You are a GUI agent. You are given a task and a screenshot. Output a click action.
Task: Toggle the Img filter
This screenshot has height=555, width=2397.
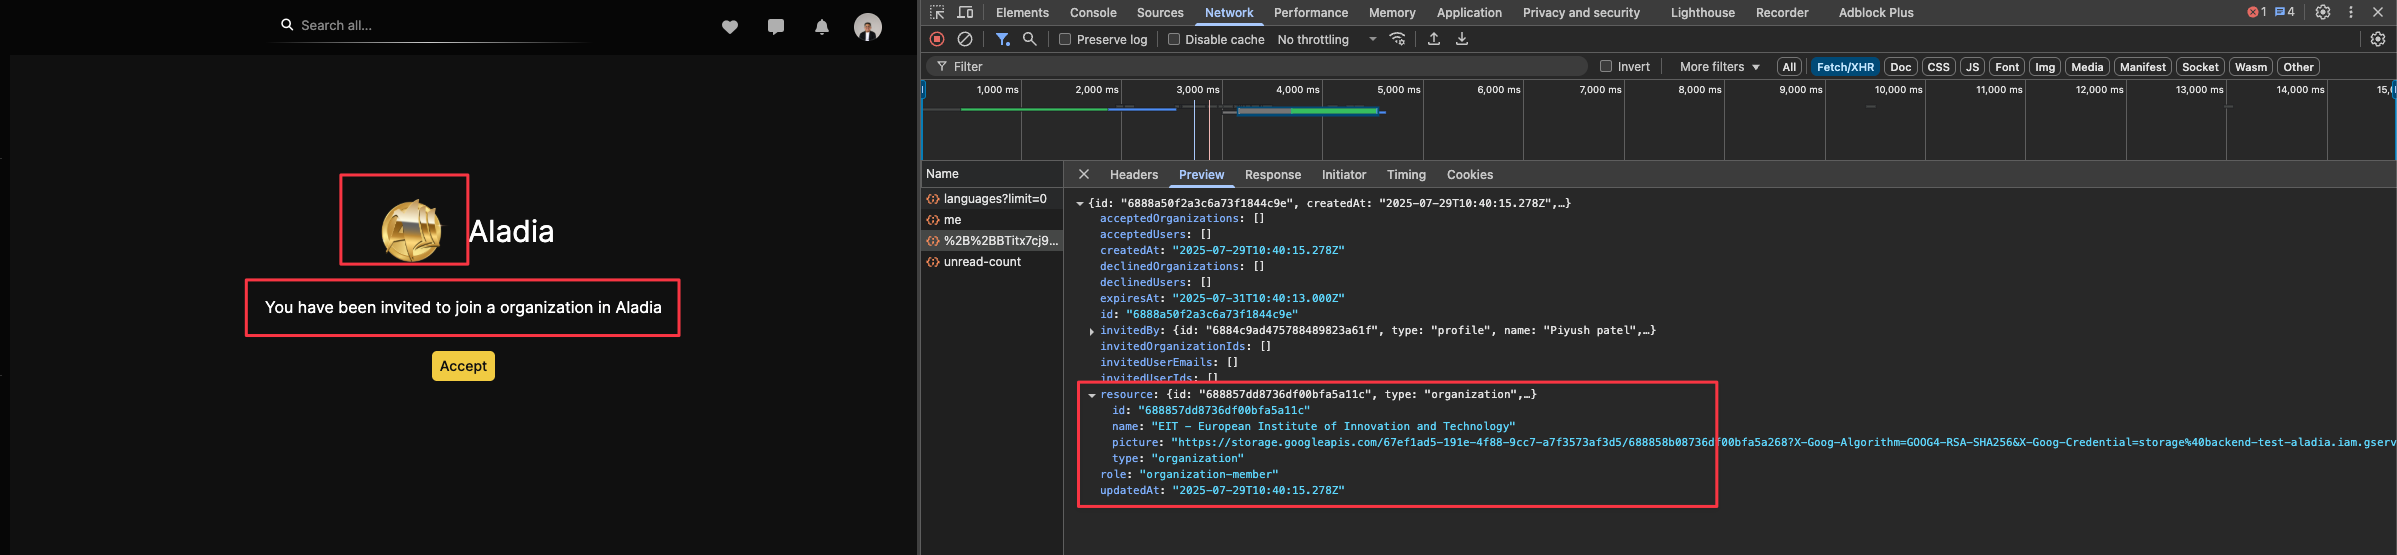(2045, 67)
